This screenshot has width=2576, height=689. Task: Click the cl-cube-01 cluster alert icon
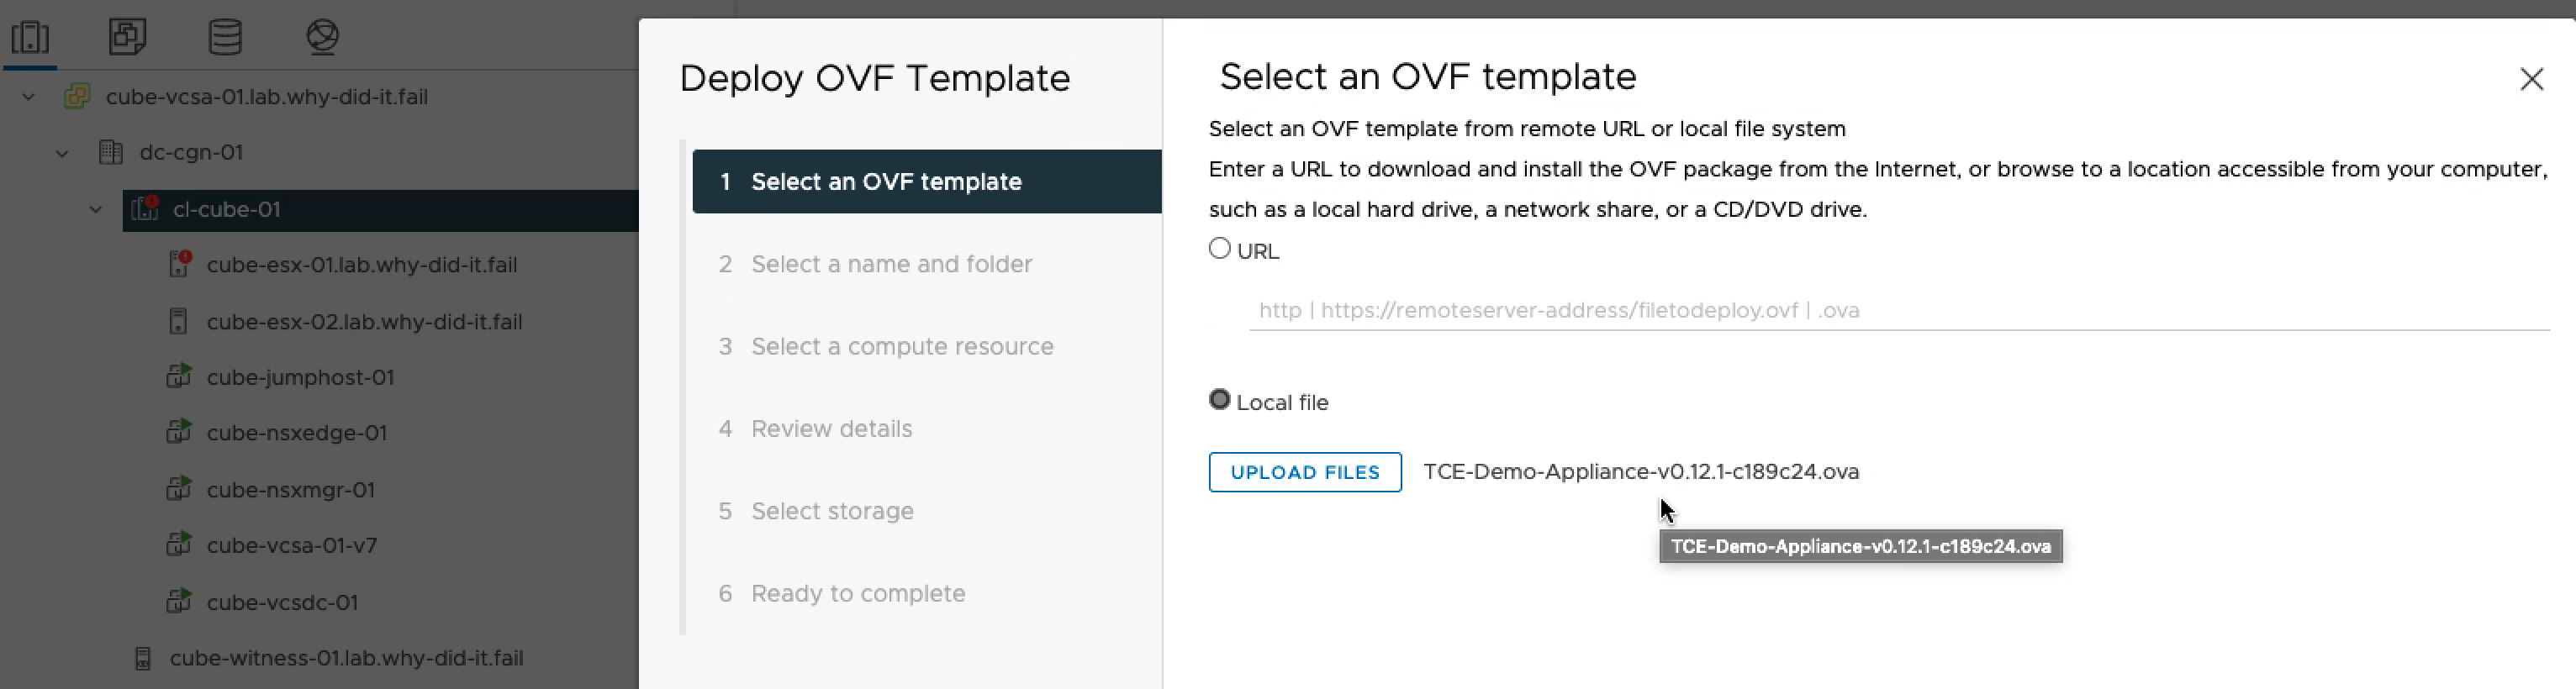tap(145, 209)
